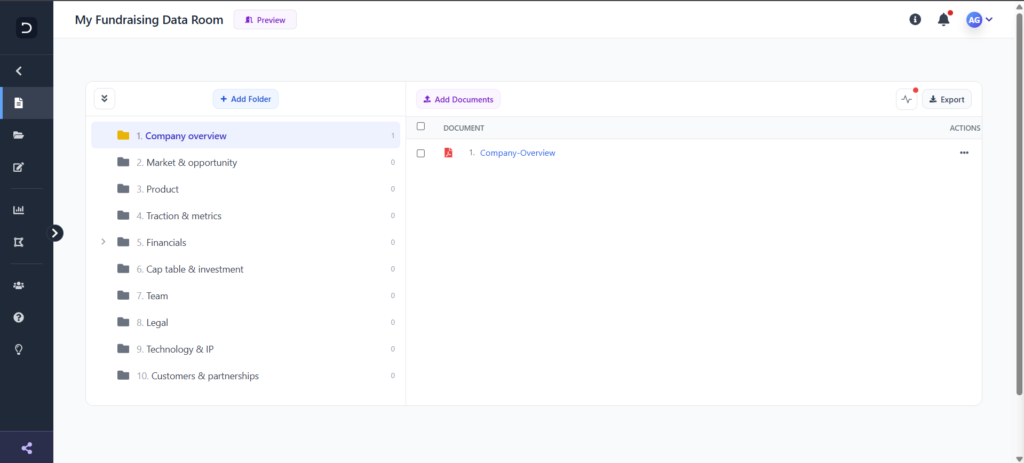This screenshot has height=463, width=1024.
Task: Open the notifications bell icon
Action: [944, 20]
